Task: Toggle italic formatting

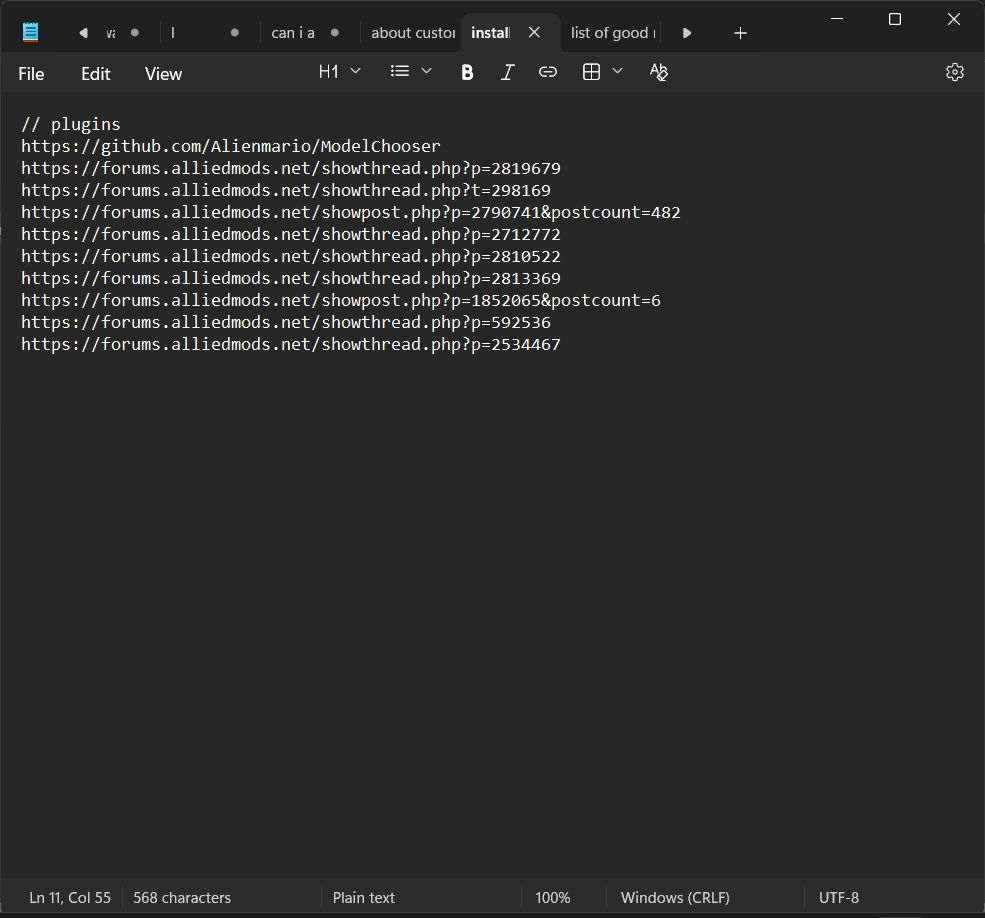Action: (x=507, y=72)
